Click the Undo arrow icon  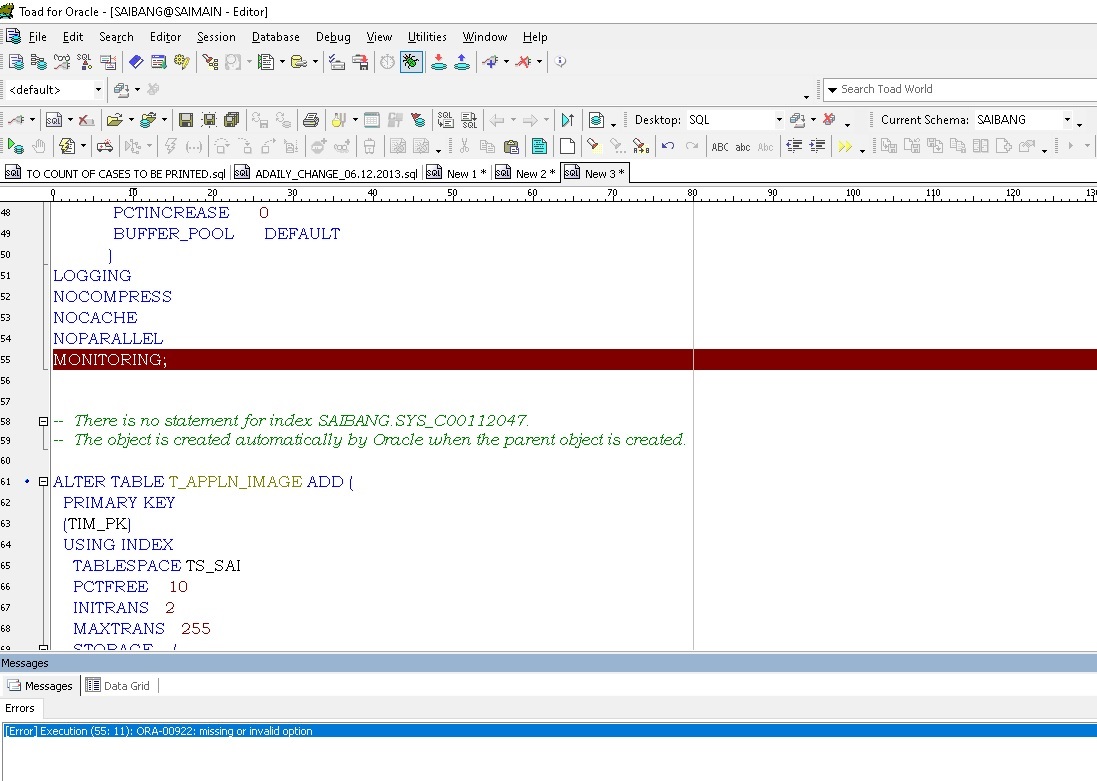pos(667,146)
